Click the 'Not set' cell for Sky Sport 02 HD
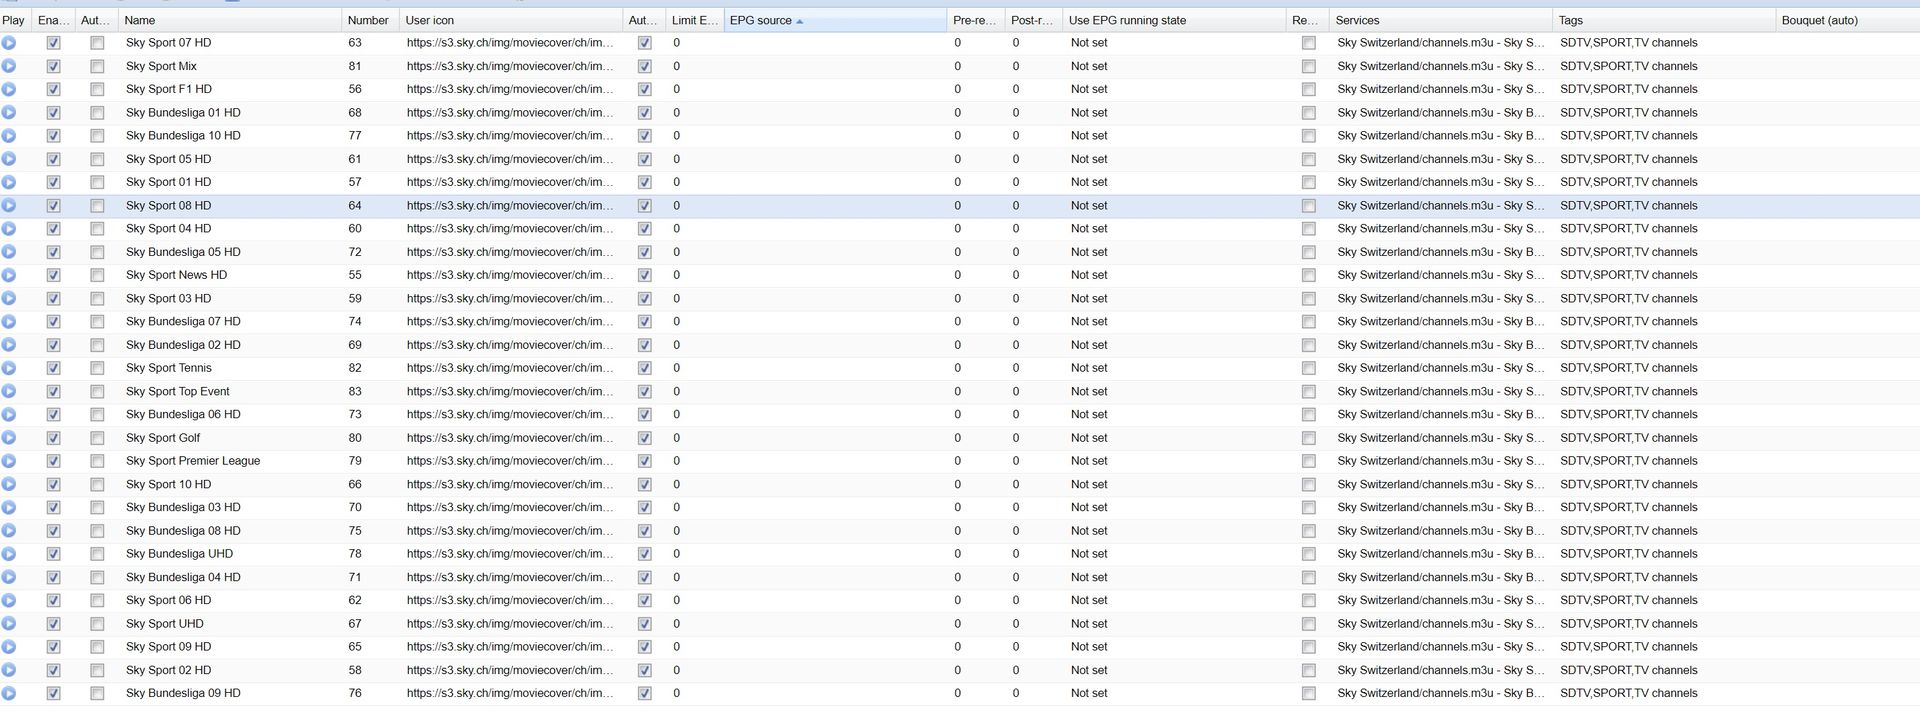This screenshot has height=724, width=1920. coord(1174,671)
